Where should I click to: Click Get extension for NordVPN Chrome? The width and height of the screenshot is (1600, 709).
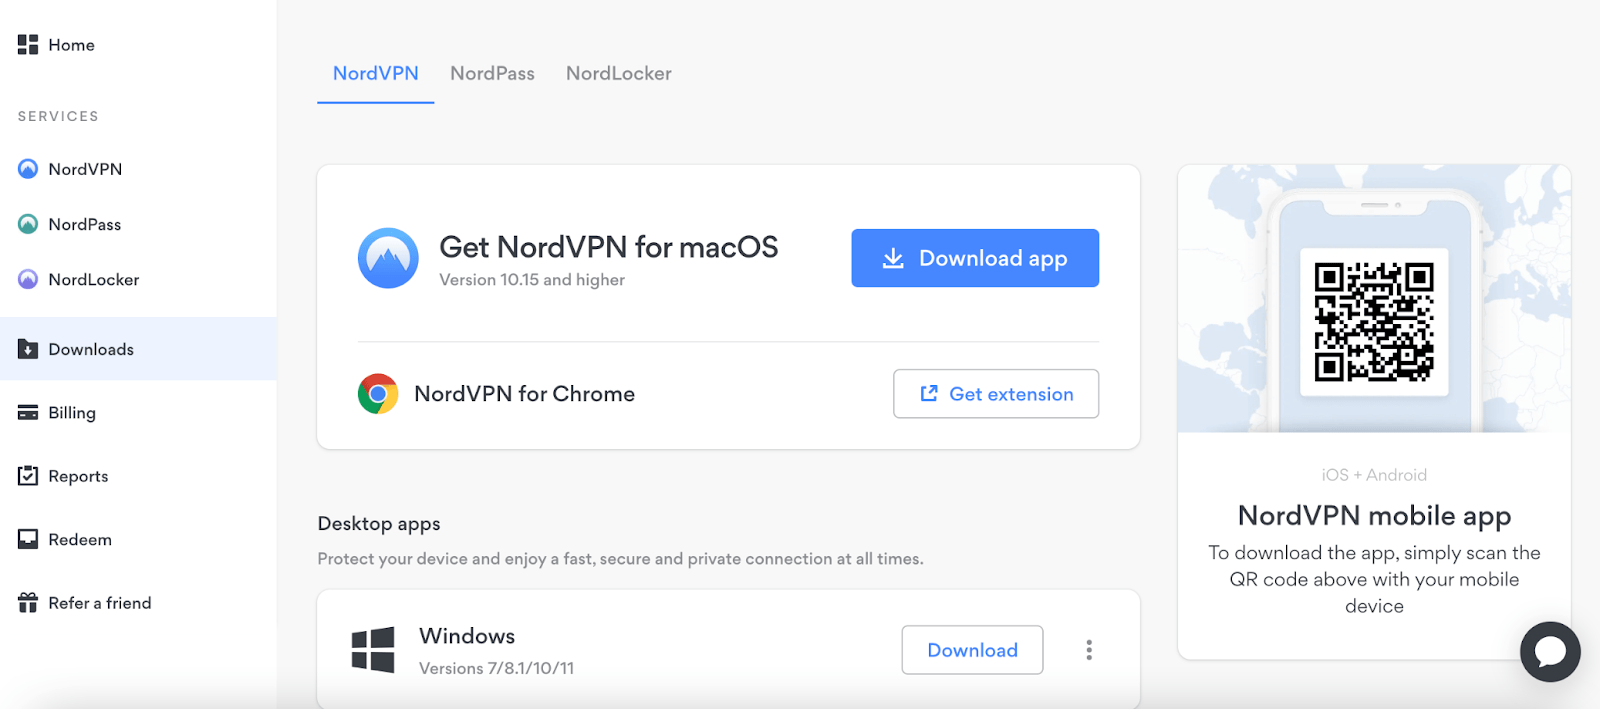click(x=995, y=393)
